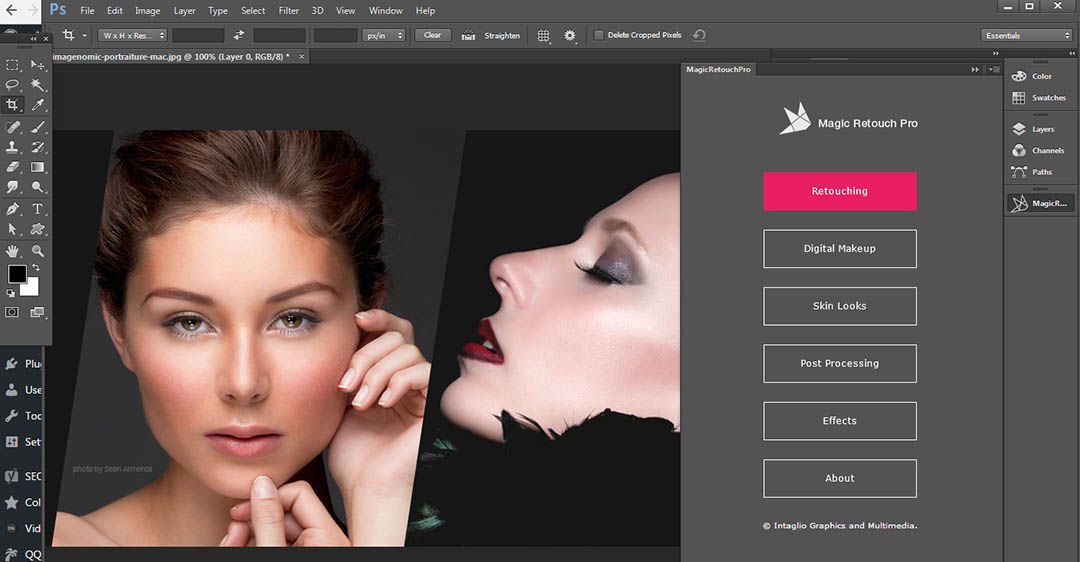The height and width of the screenshot is (562, 1080).
Task: Close the imagenomic-portraiture-mac.jpg document tab
Action: tap(302, 56)
